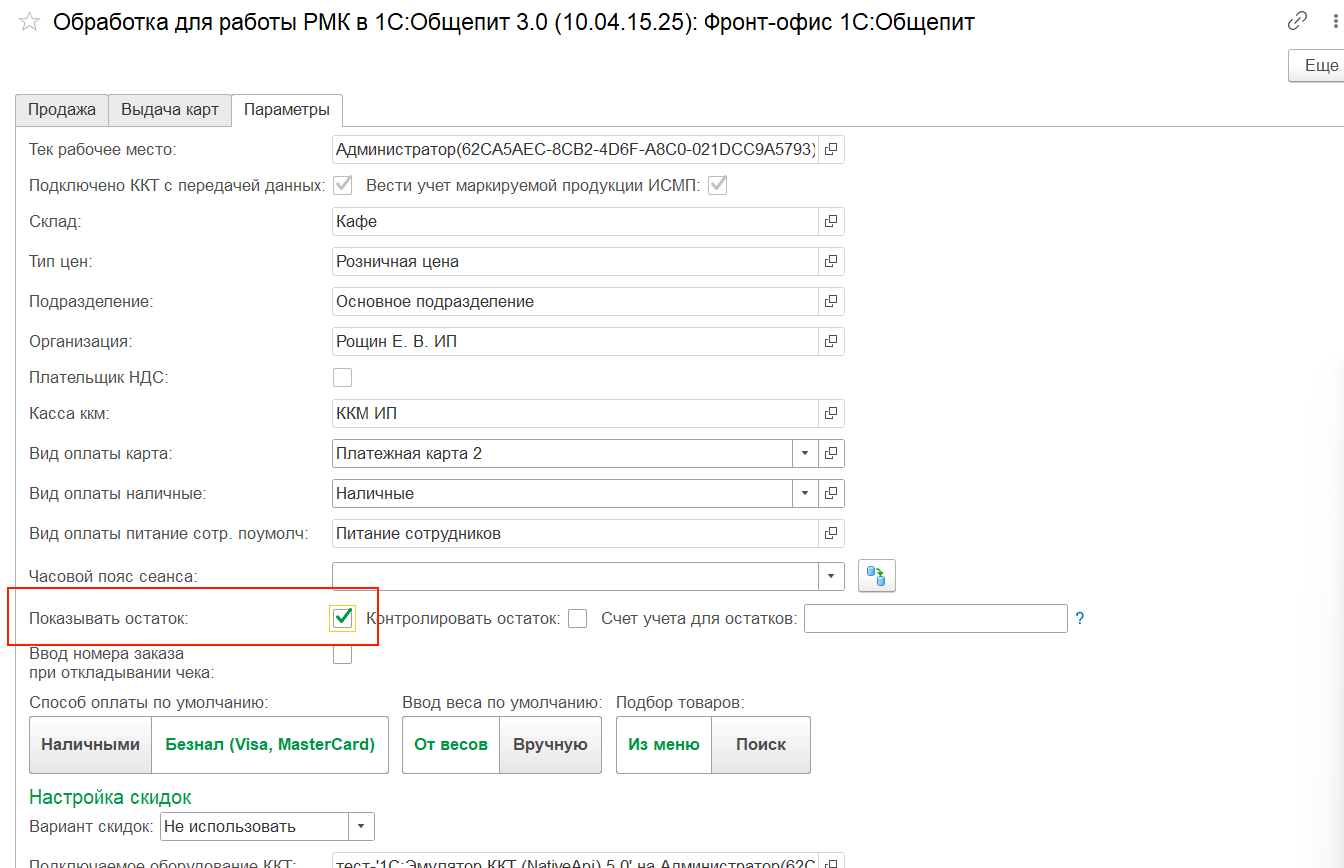1344x868 pixels.
Task: Expand Вид оплаты наличные dropdown
Action: [x=805, y=494]
